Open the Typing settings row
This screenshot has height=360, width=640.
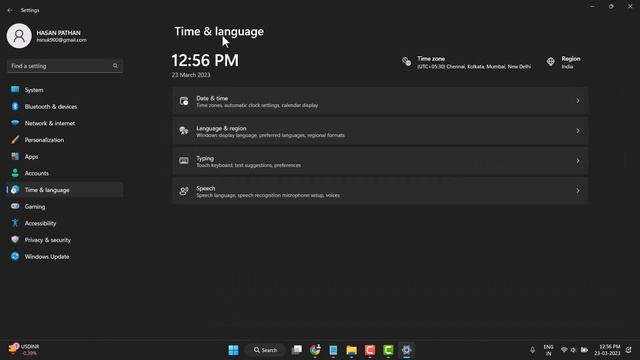(x=380, y=161)
